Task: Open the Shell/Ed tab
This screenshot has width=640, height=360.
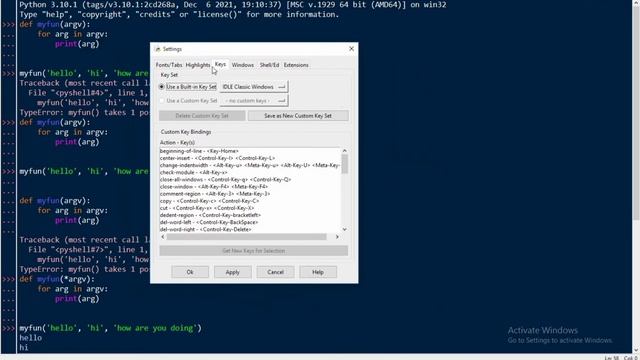Action: [x=269, y=65]
